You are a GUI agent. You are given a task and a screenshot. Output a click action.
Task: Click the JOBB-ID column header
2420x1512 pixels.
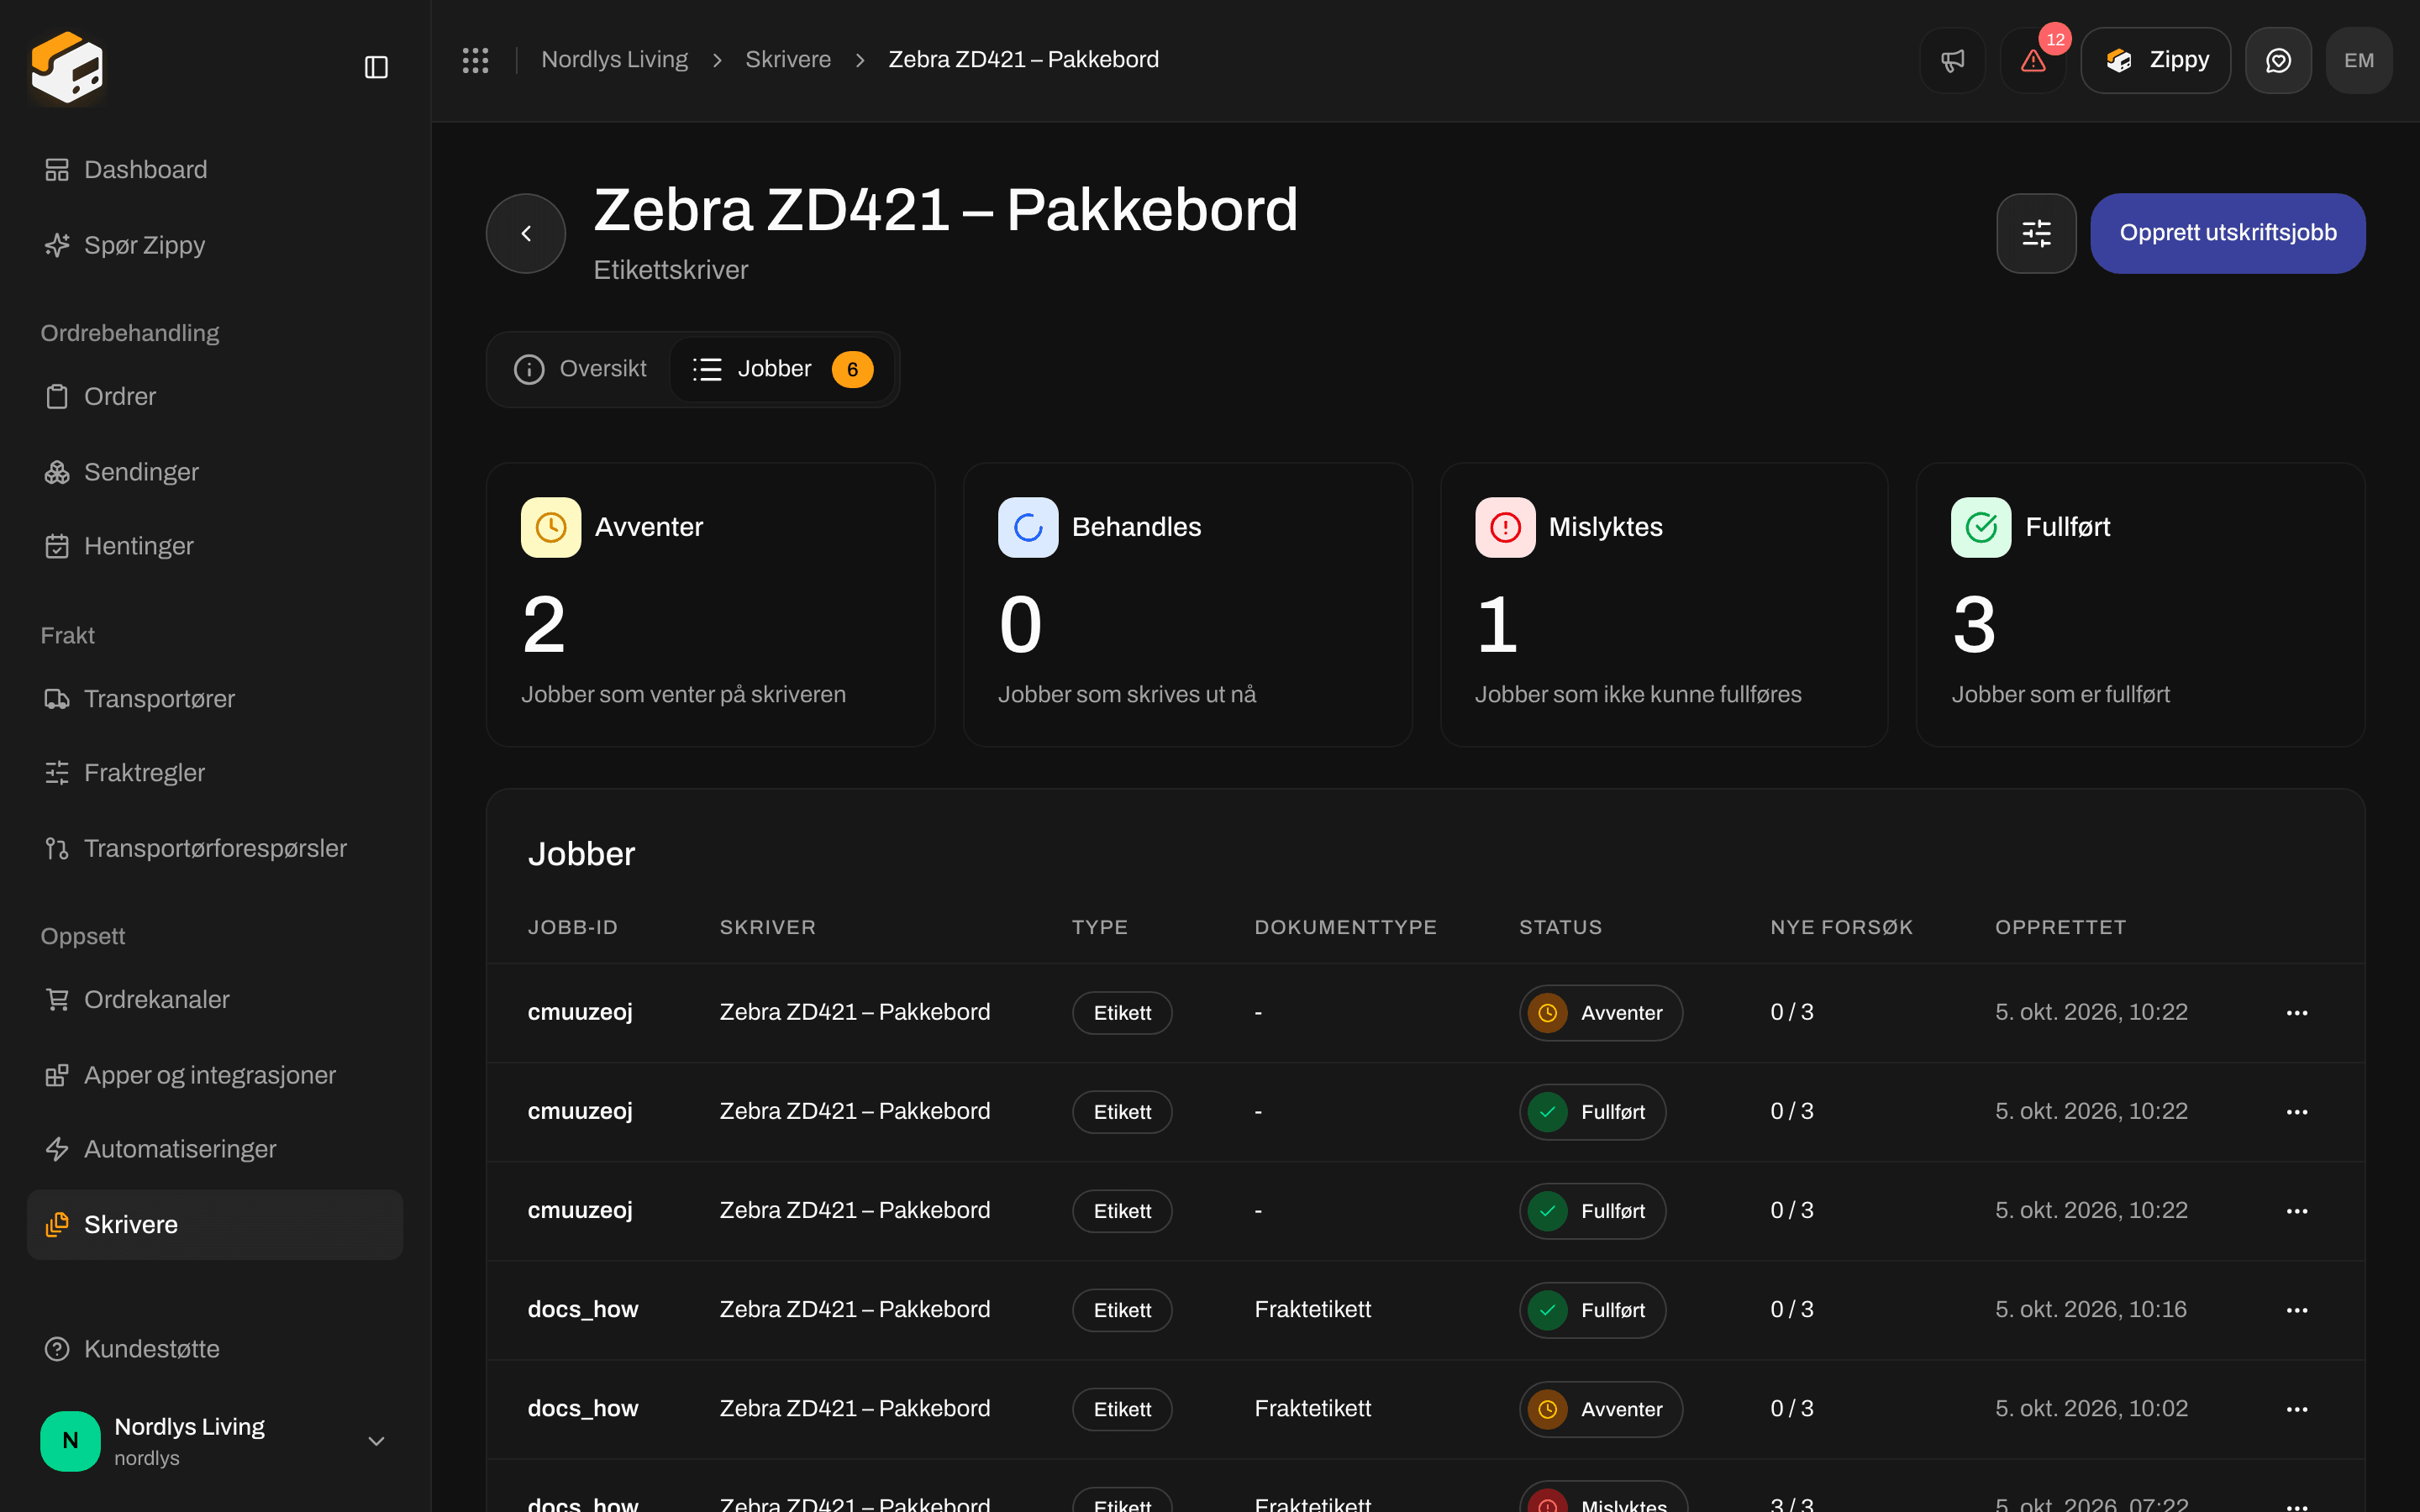click(573, 927)
